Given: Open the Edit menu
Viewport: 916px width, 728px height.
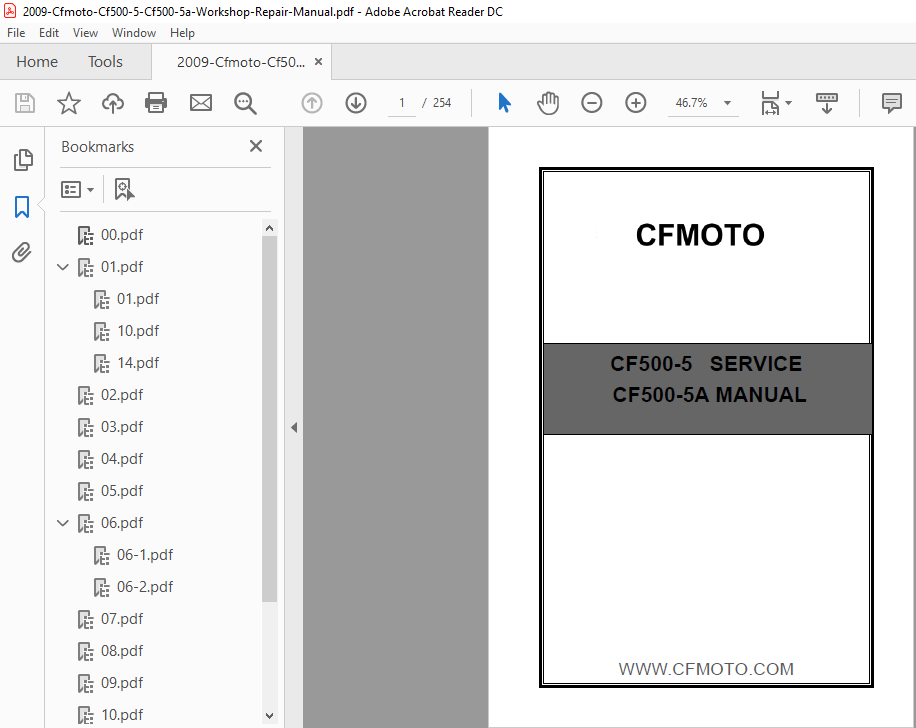Looking at the screenshot, I should pyautogui.click(x=48, y=33).
